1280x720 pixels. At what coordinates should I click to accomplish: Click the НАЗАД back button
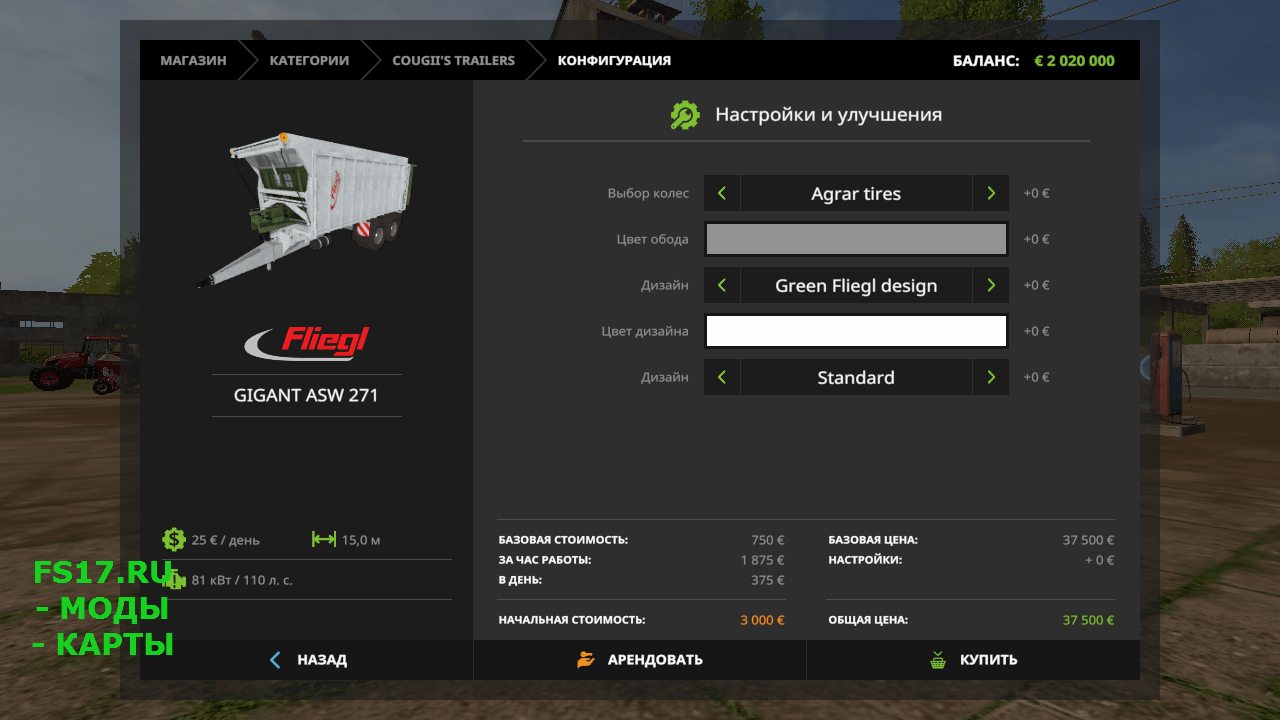click(306, 660)
